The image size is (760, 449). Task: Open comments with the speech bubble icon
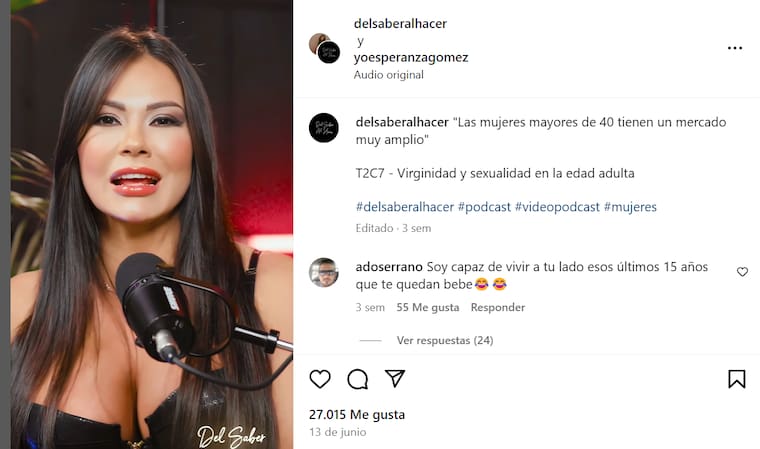358,379
